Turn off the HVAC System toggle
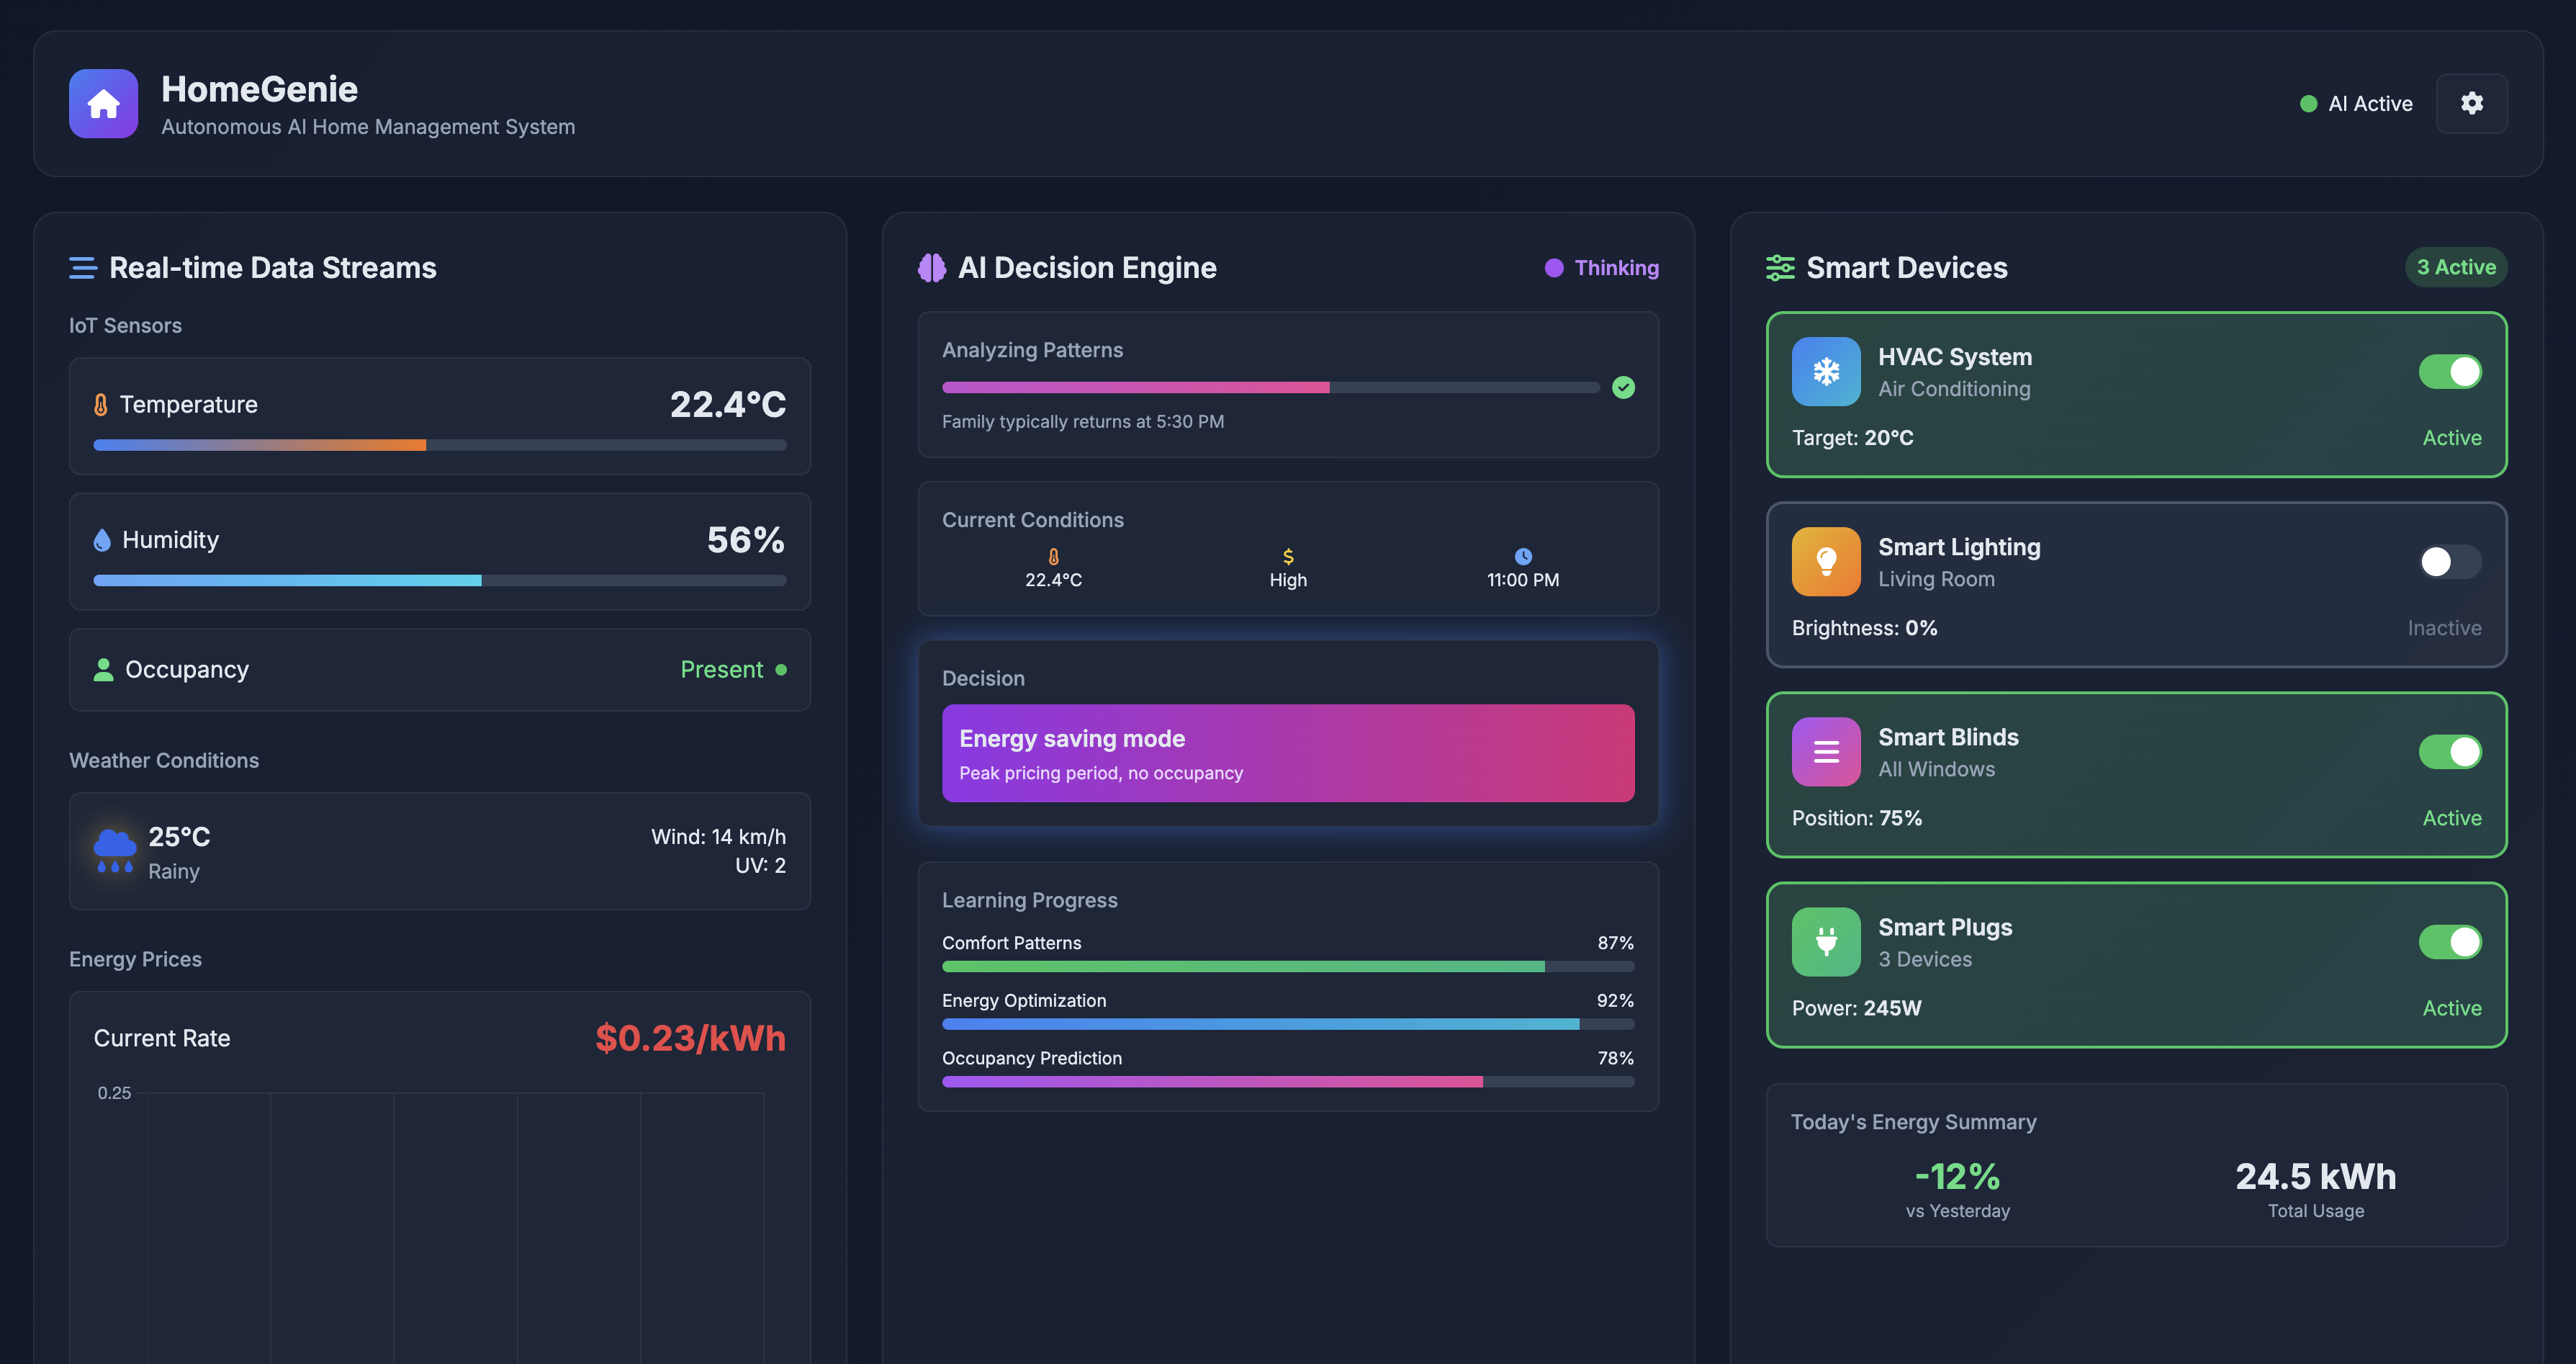This screenshot has width=2576, height=1364. (x=2449, y=372)
